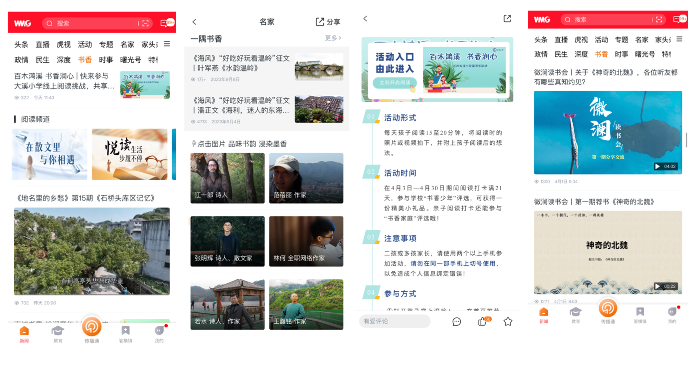This screenshot has width=699, height=378.
Task: Open the channel menu icon on the 微澜读书会 screen
Action: [679, 39]
